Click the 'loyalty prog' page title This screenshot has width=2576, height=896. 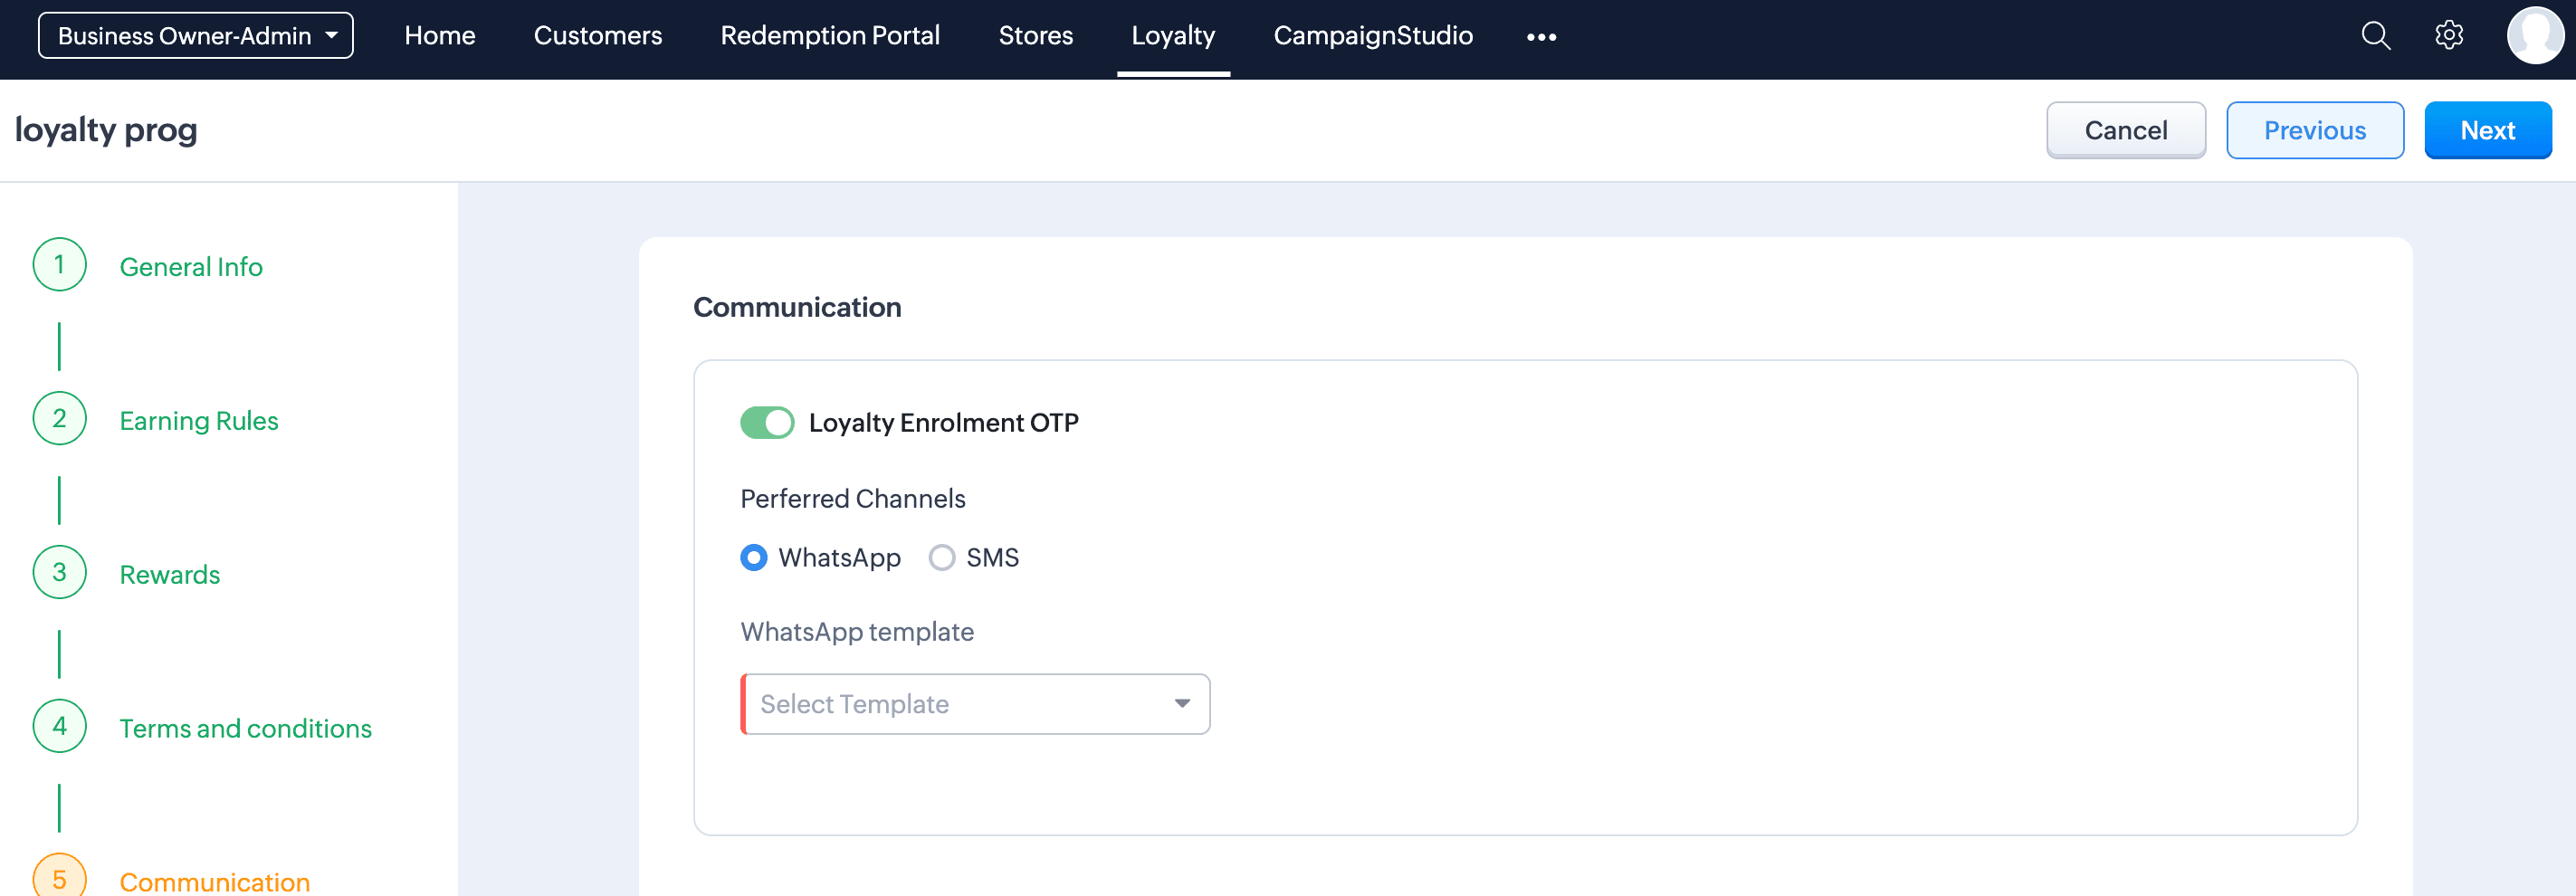(x=106, y=130)
